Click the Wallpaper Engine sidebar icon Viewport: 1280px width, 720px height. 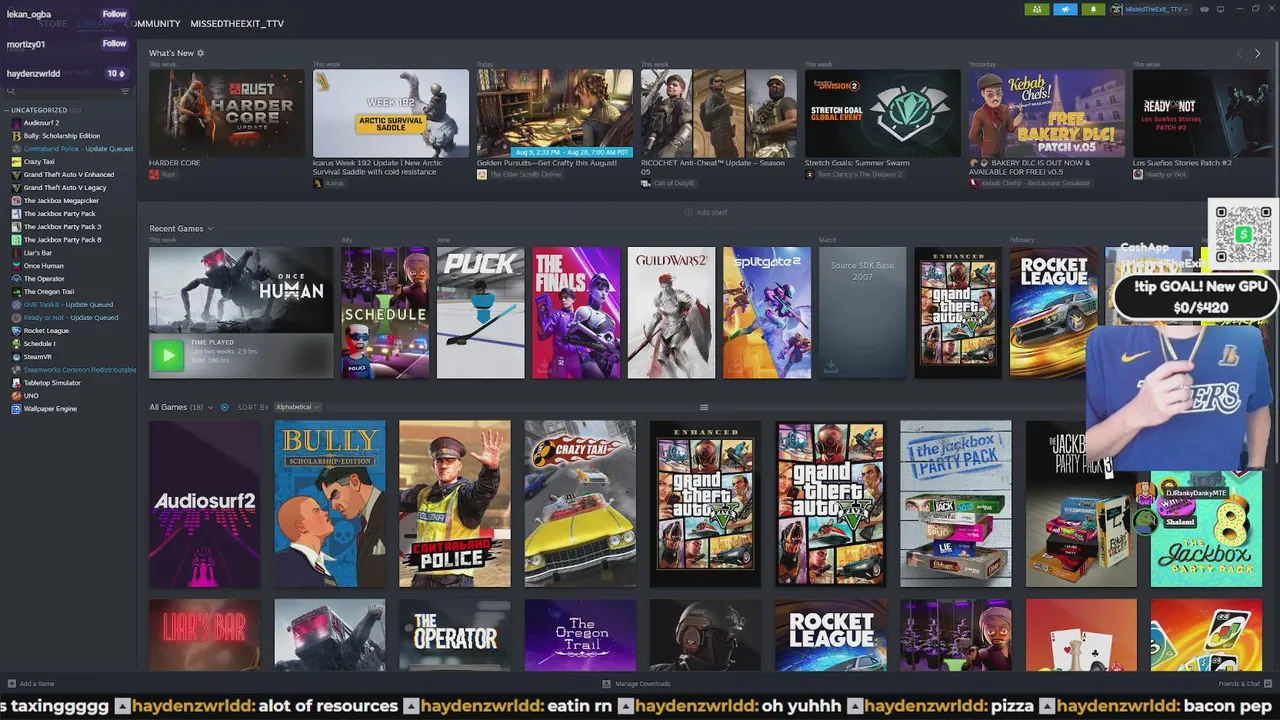[16, 409]
